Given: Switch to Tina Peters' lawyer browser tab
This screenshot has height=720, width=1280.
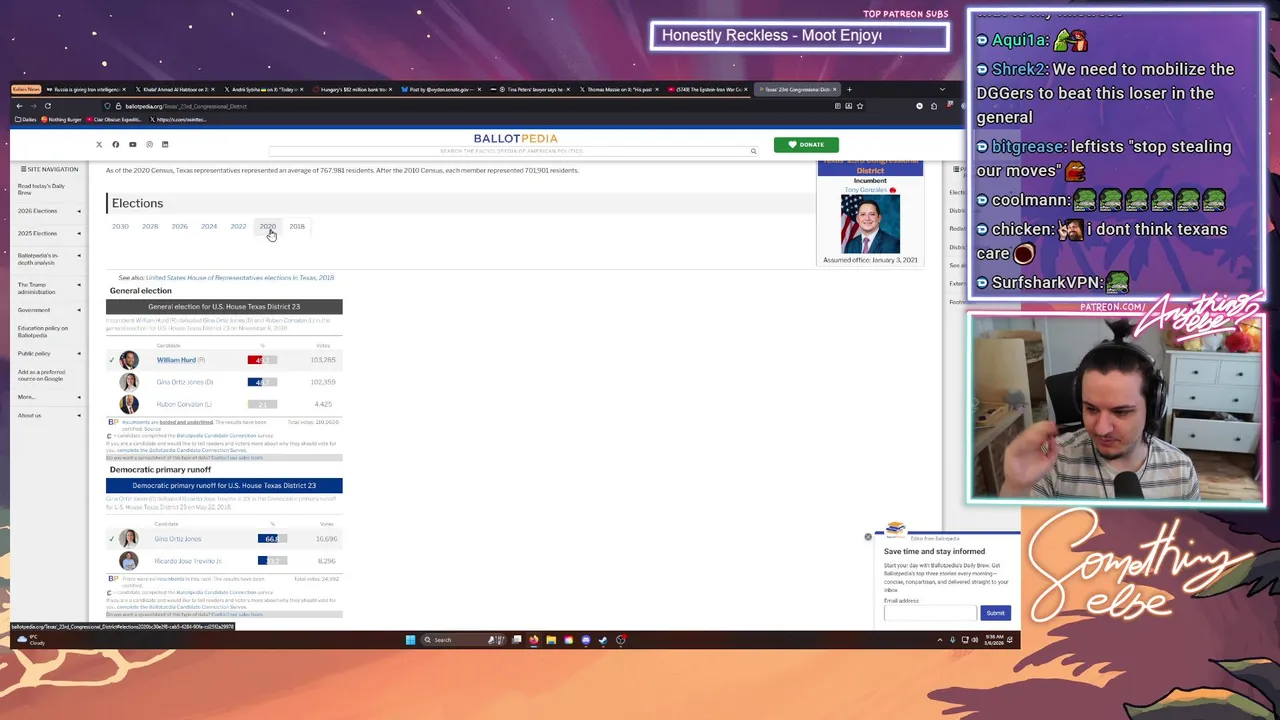Looking at the screenshot, I should coord(532,89).
